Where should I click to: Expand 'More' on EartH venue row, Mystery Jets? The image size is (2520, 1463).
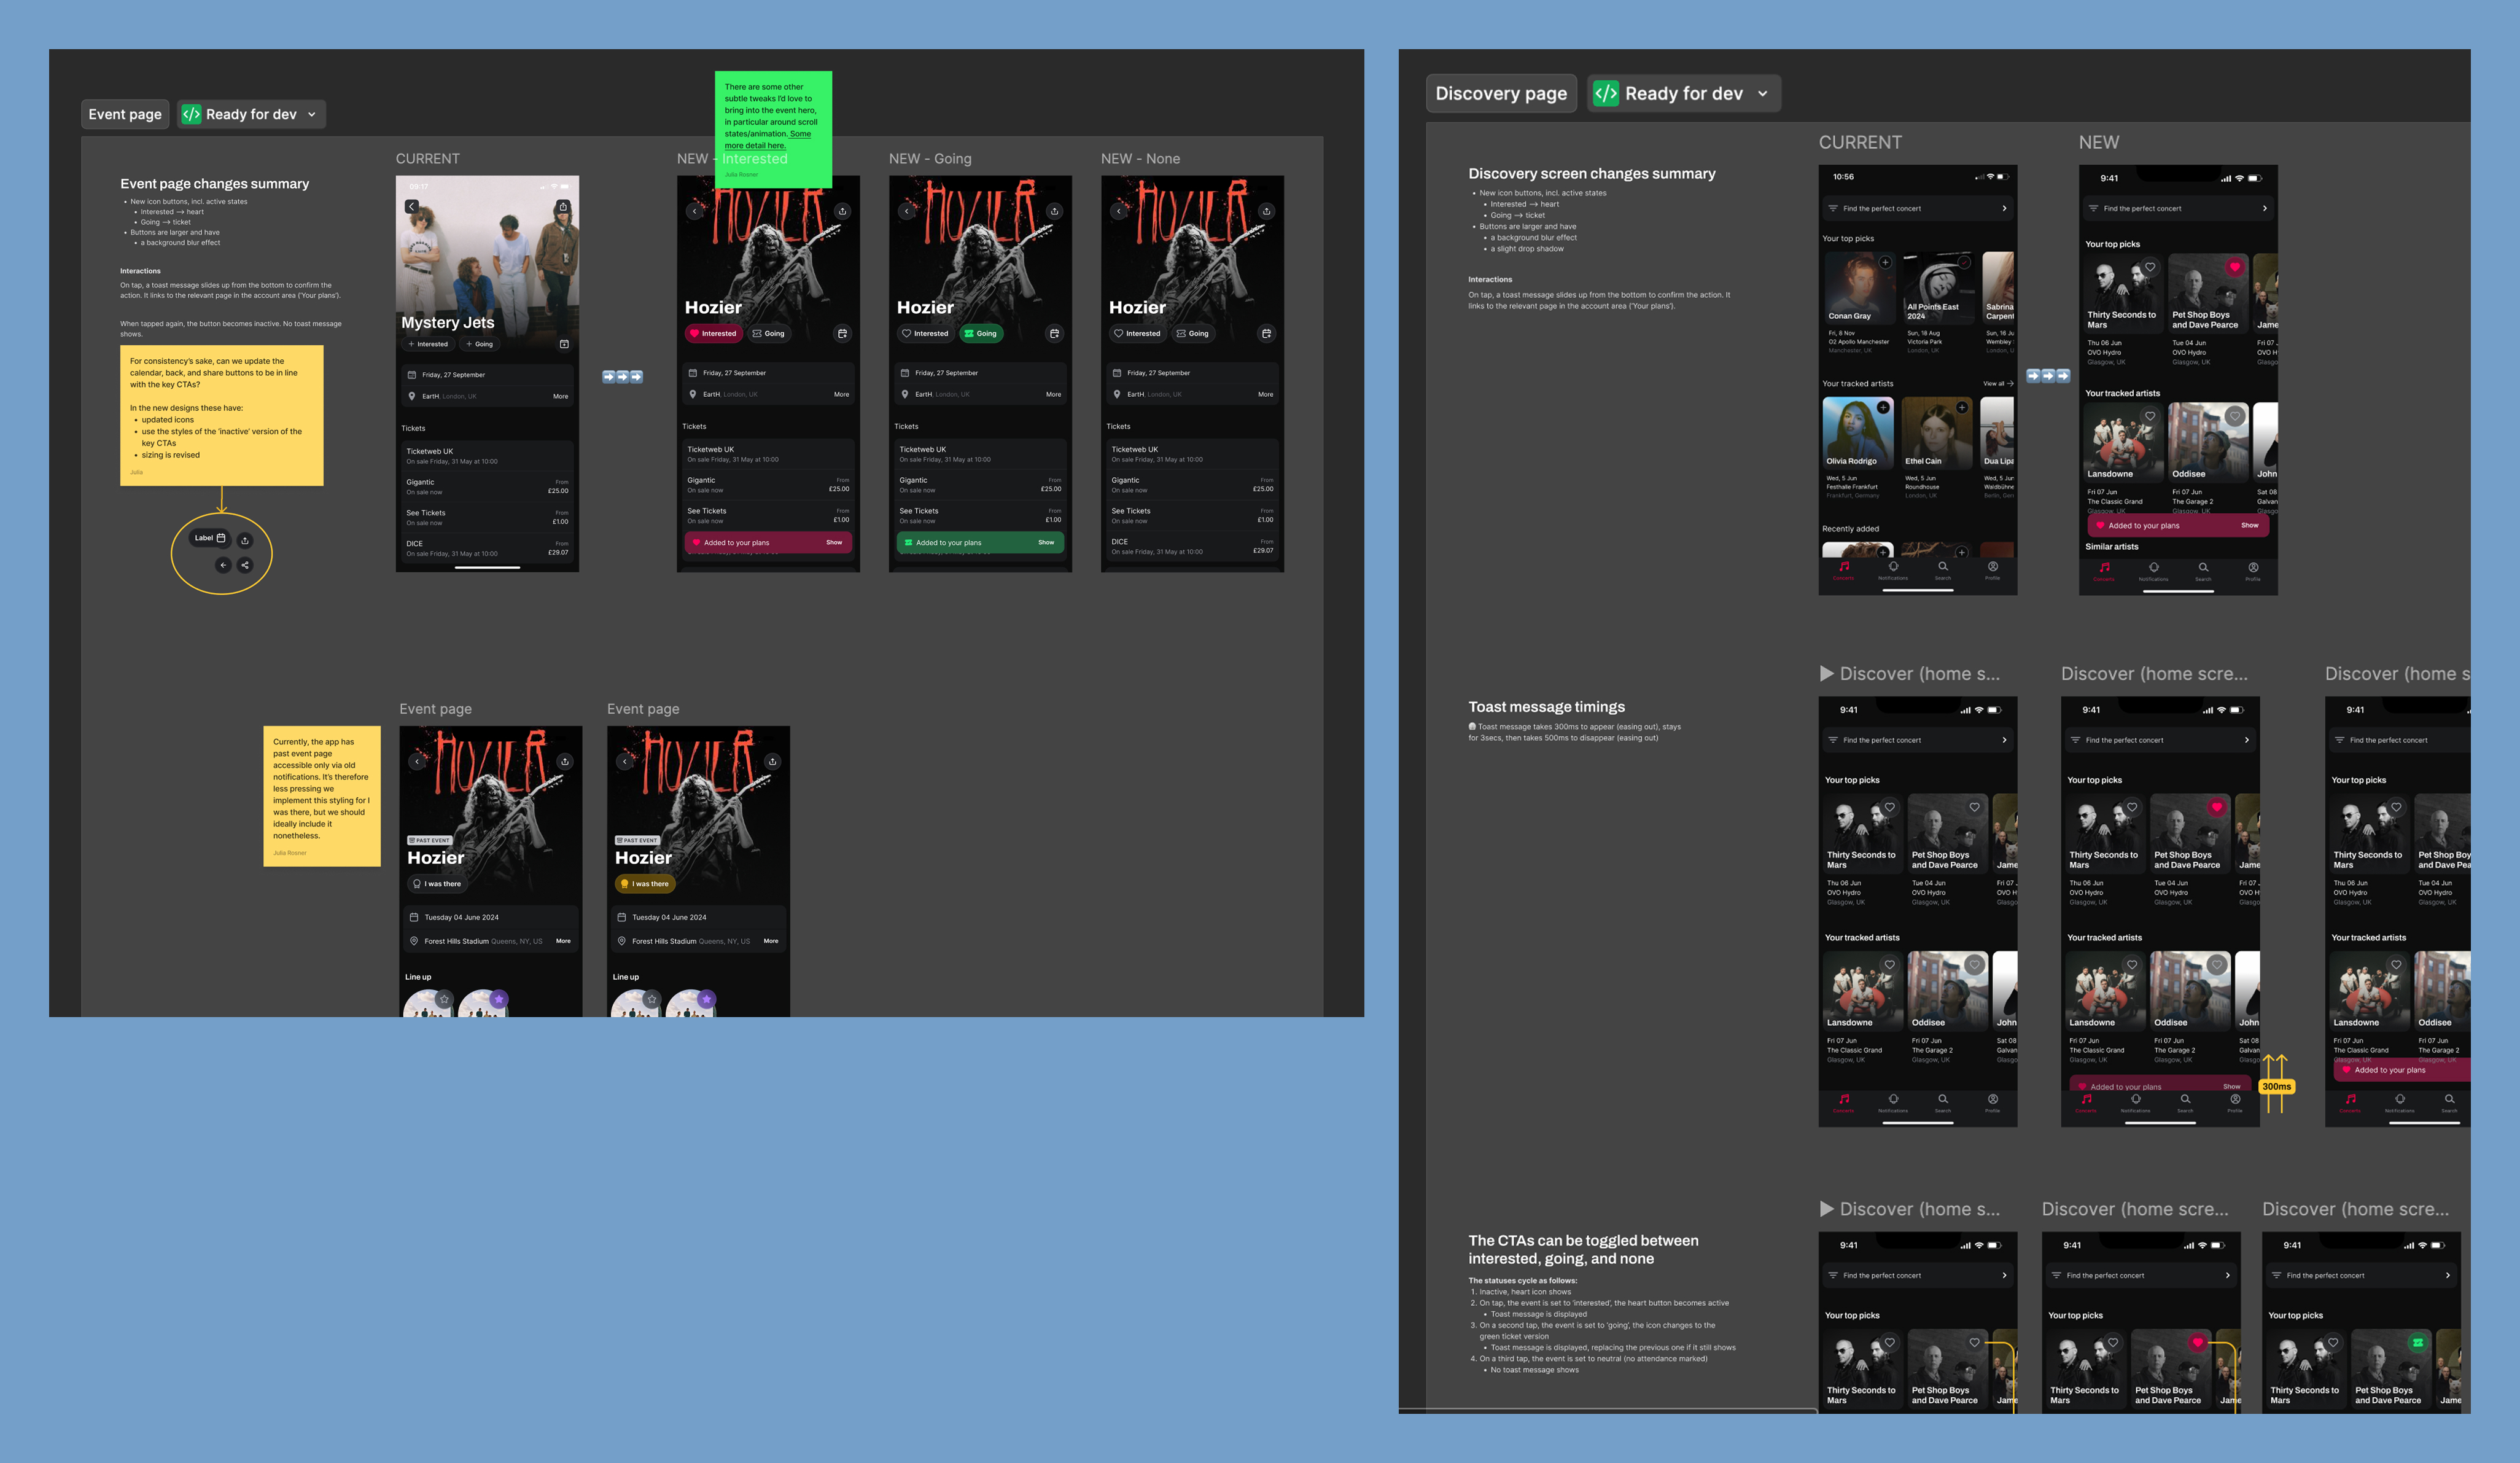click(561, 397)
